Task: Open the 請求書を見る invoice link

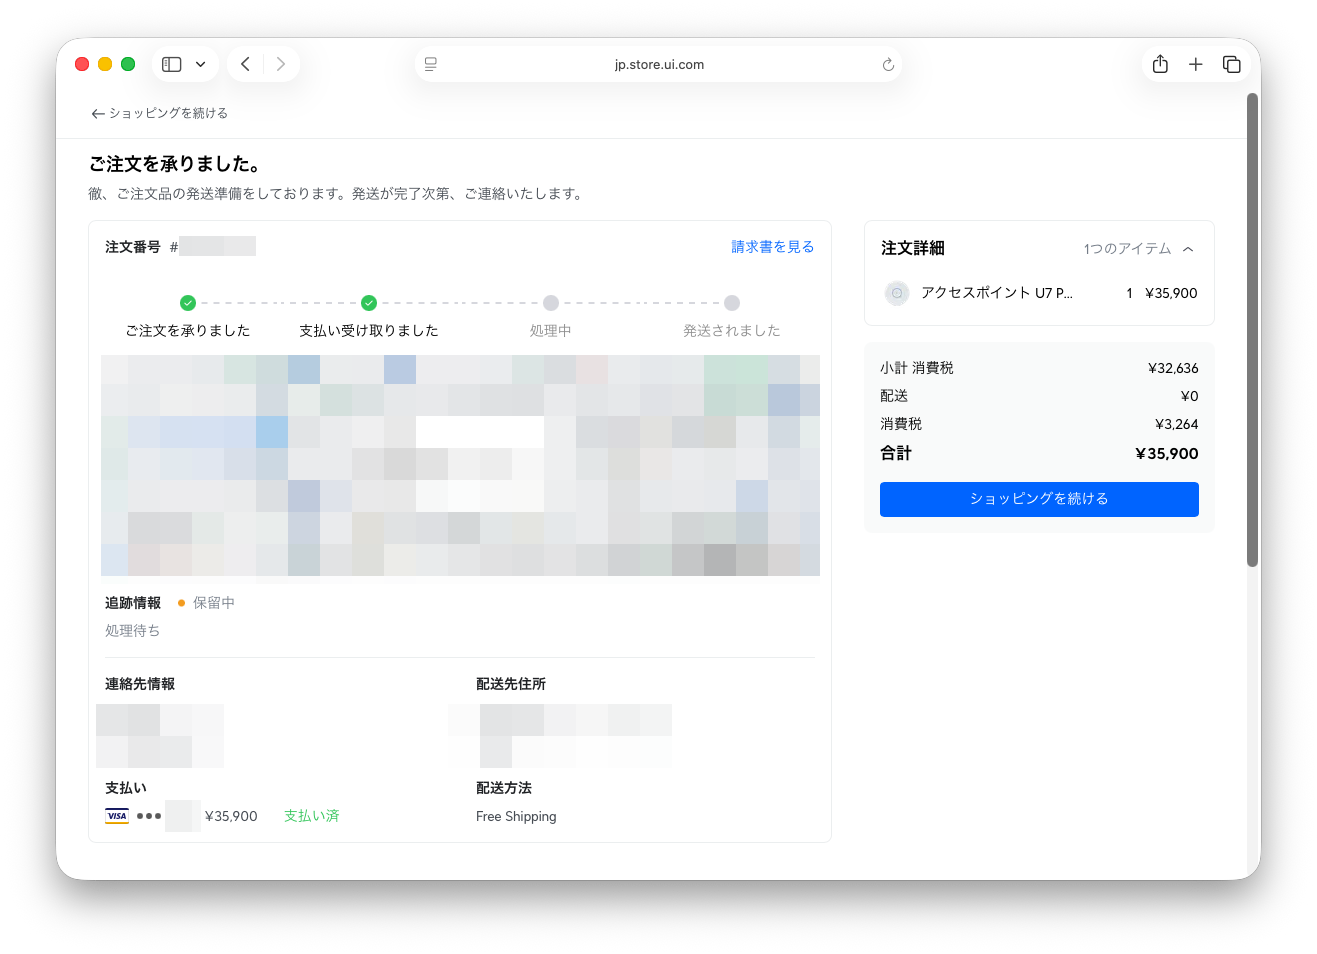Action: tap(772, 247)
